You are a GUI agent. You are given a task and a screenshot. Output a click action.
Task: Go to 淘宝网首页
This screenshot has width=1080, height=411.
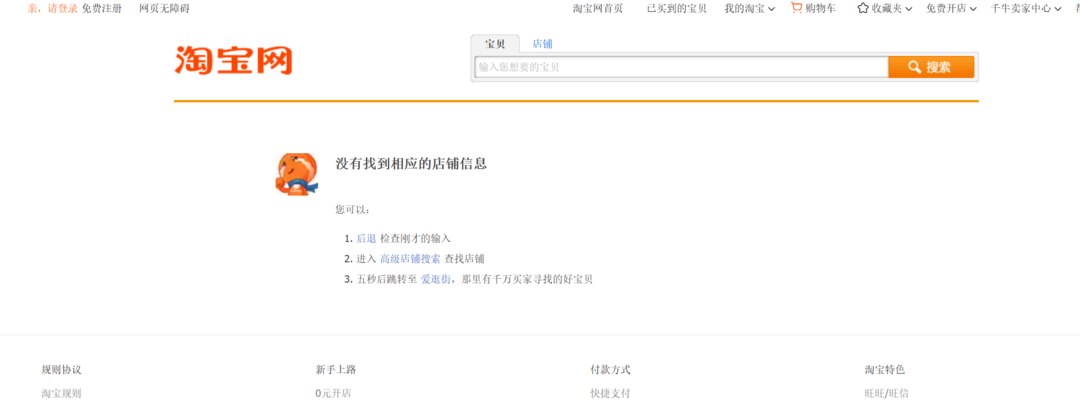598,9
